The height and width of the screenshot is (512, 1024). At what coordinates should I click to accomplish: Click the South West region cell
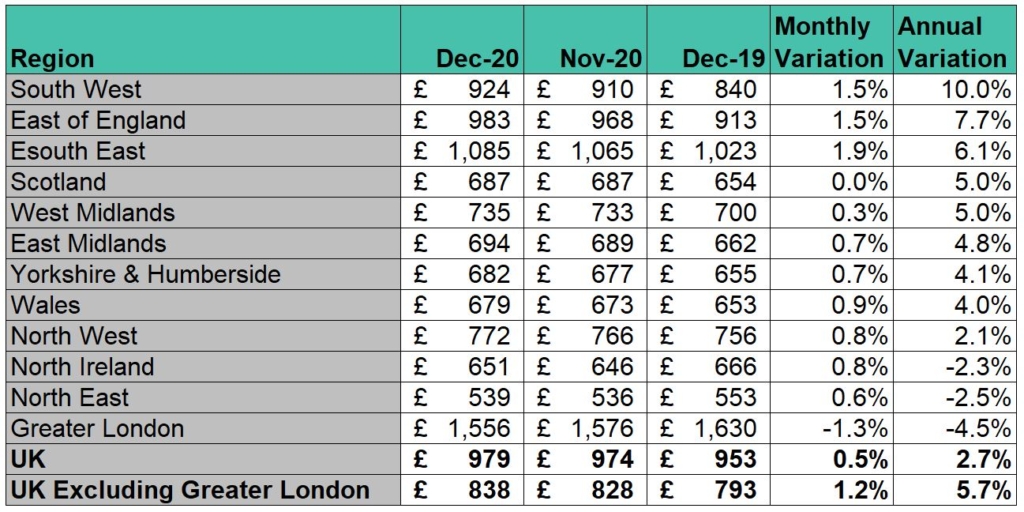[204, 89]
